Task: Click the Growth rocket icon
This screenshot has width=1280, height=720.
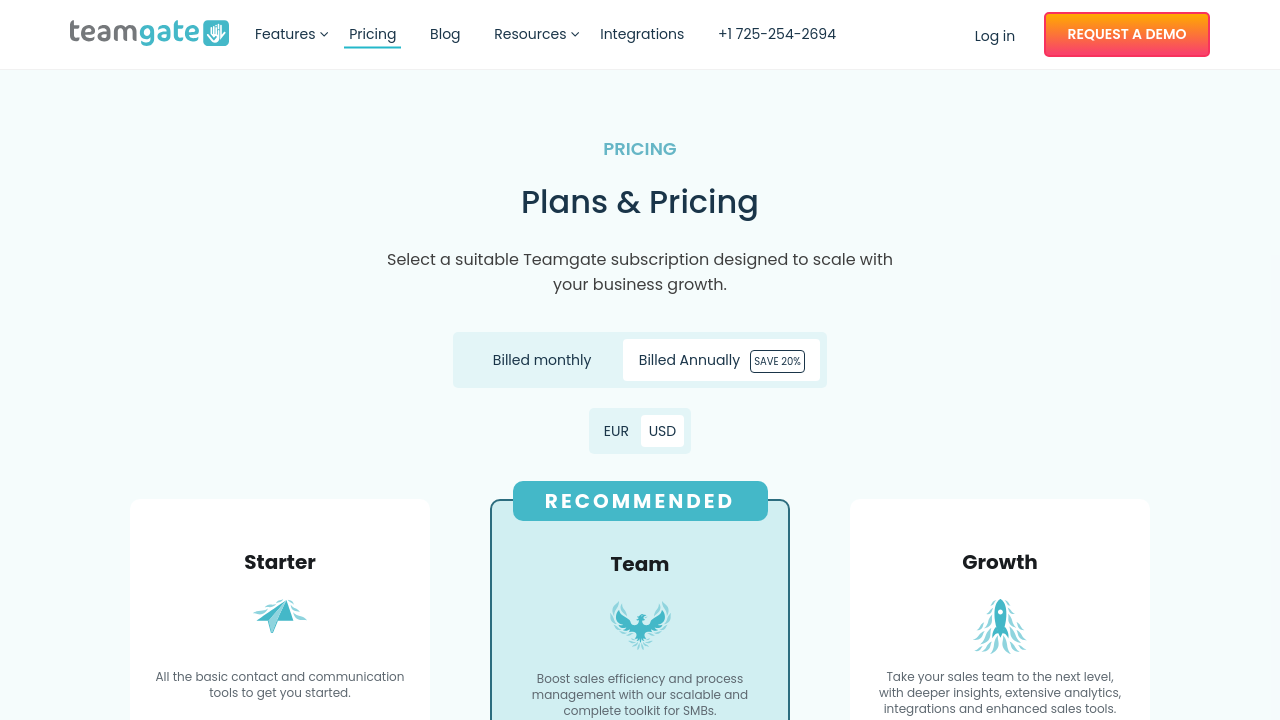Action: [x=1000, y=626]
